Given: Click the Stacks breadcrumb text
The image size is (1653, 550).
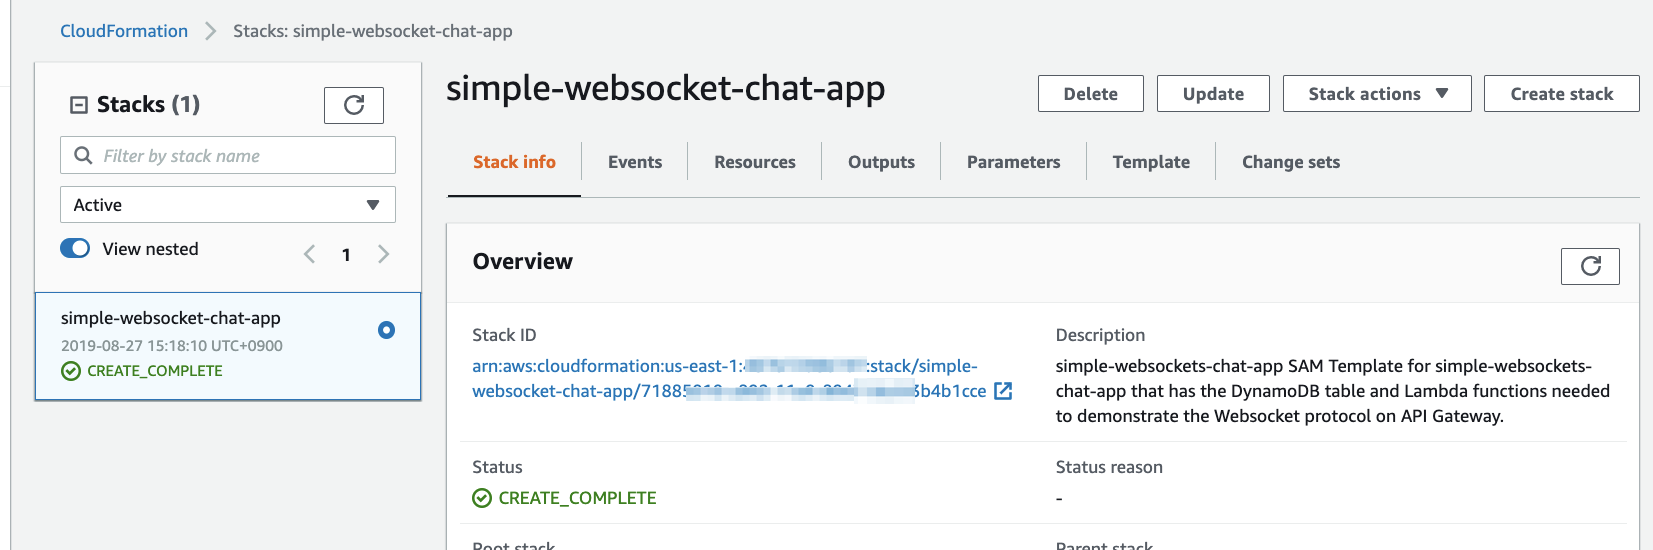Looking at the screenshot, I should pyautogui.click(x=373, y=31).
